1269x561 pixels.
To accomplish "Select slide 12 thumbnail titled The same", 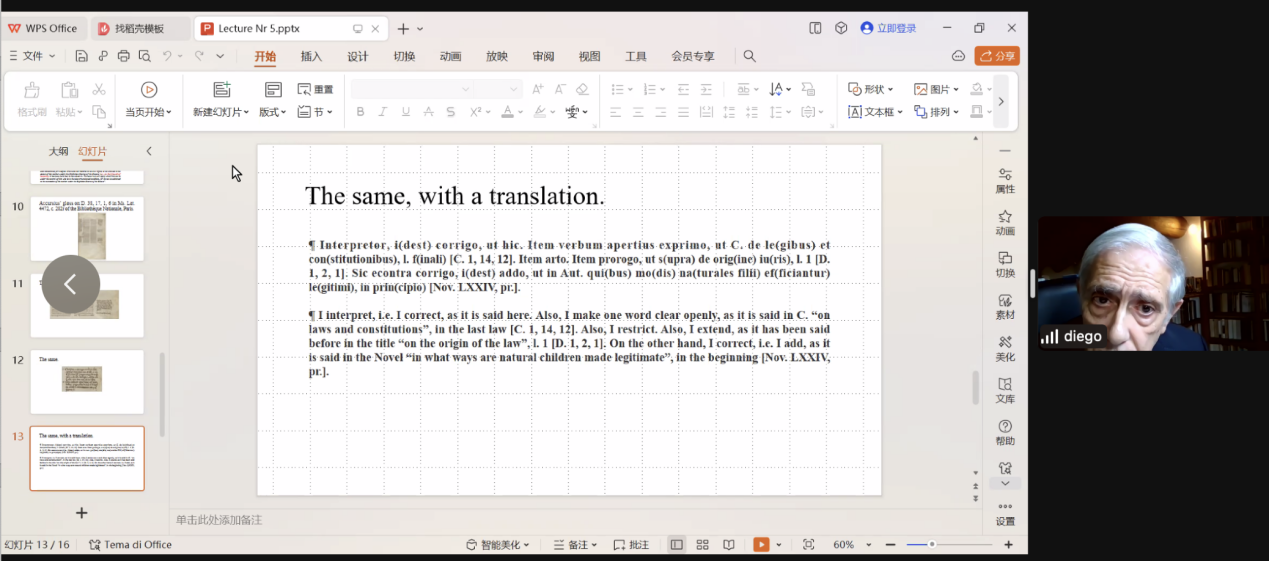I will (x=87, y=381).
